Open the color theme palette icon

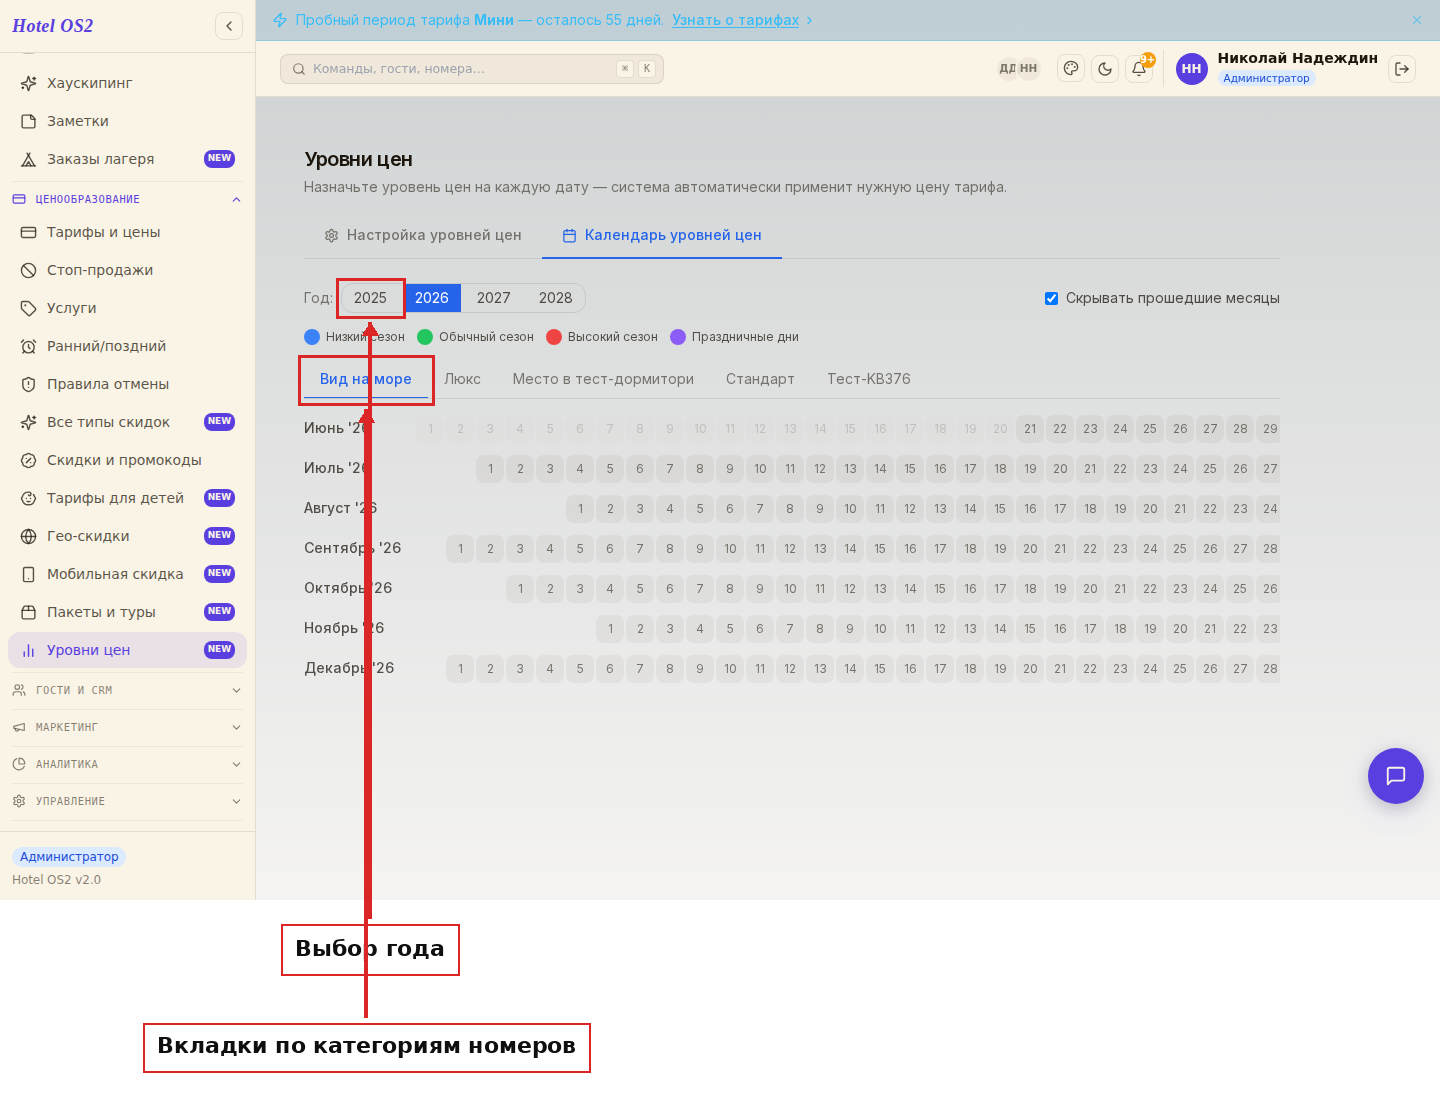[x=1071, y=69]
